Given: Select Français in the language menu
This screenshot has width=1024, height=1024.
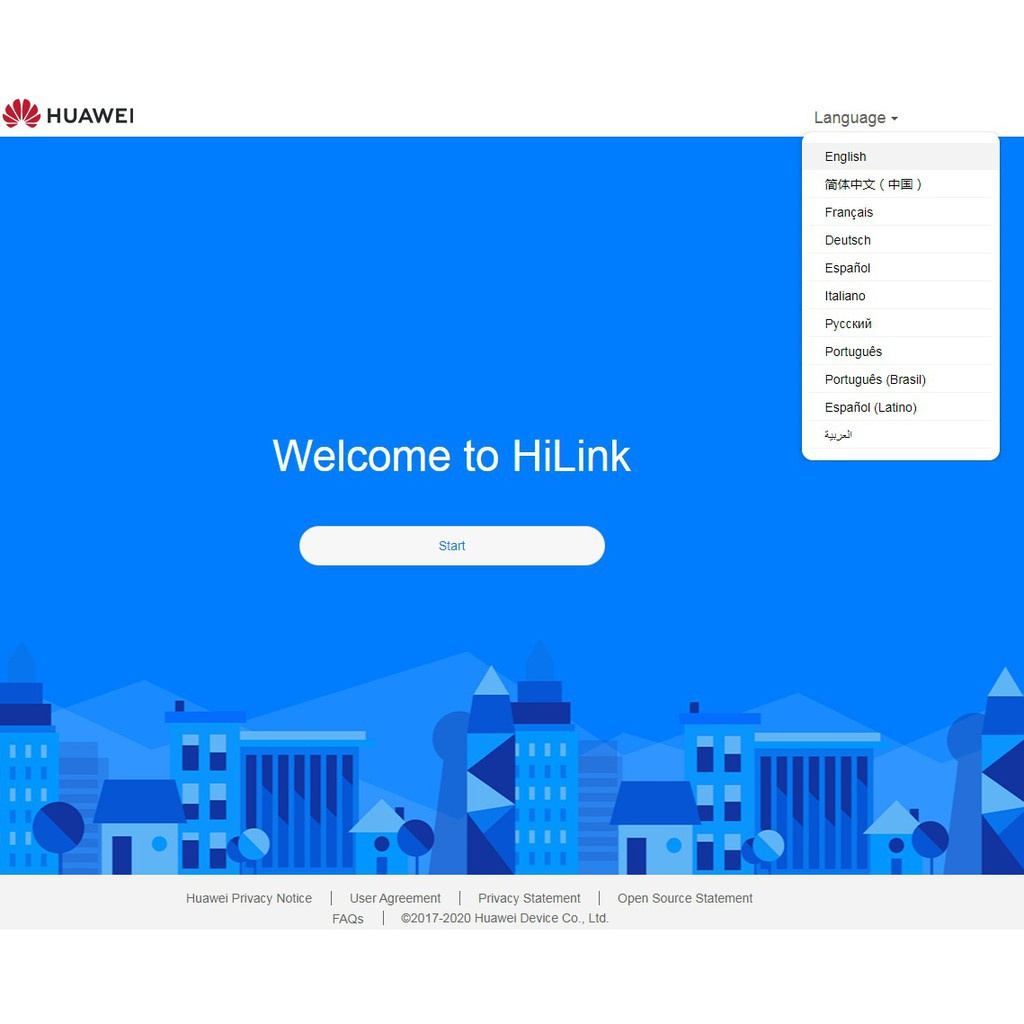Looking at the screenshot, I should (x=849, y=213).
